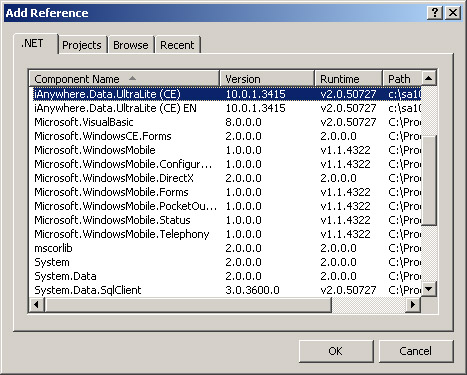Viewport: 467px width, 375px height.
Task: Select iAnywhere.Data.UltraLite (CE) EN row
Action: click(227, 108)
